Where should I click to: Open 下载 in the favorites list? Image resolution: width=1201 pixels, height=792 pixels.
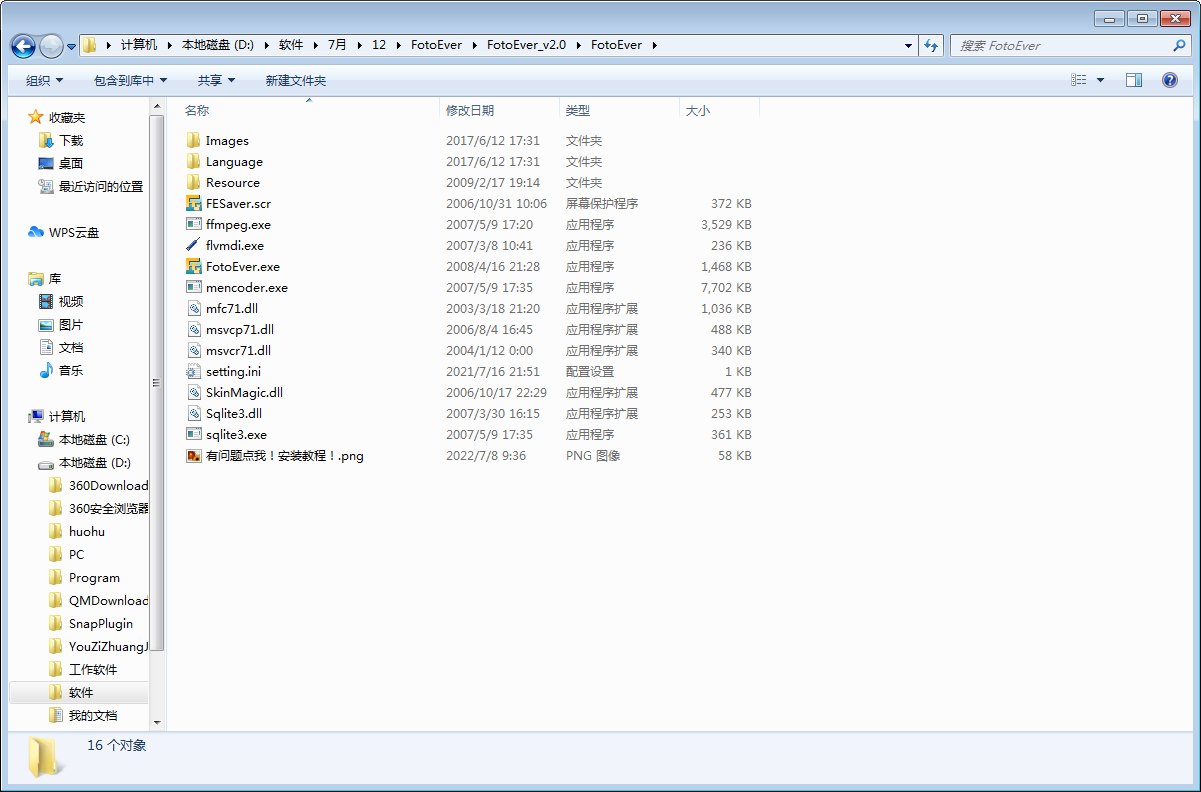coord(71,140)
